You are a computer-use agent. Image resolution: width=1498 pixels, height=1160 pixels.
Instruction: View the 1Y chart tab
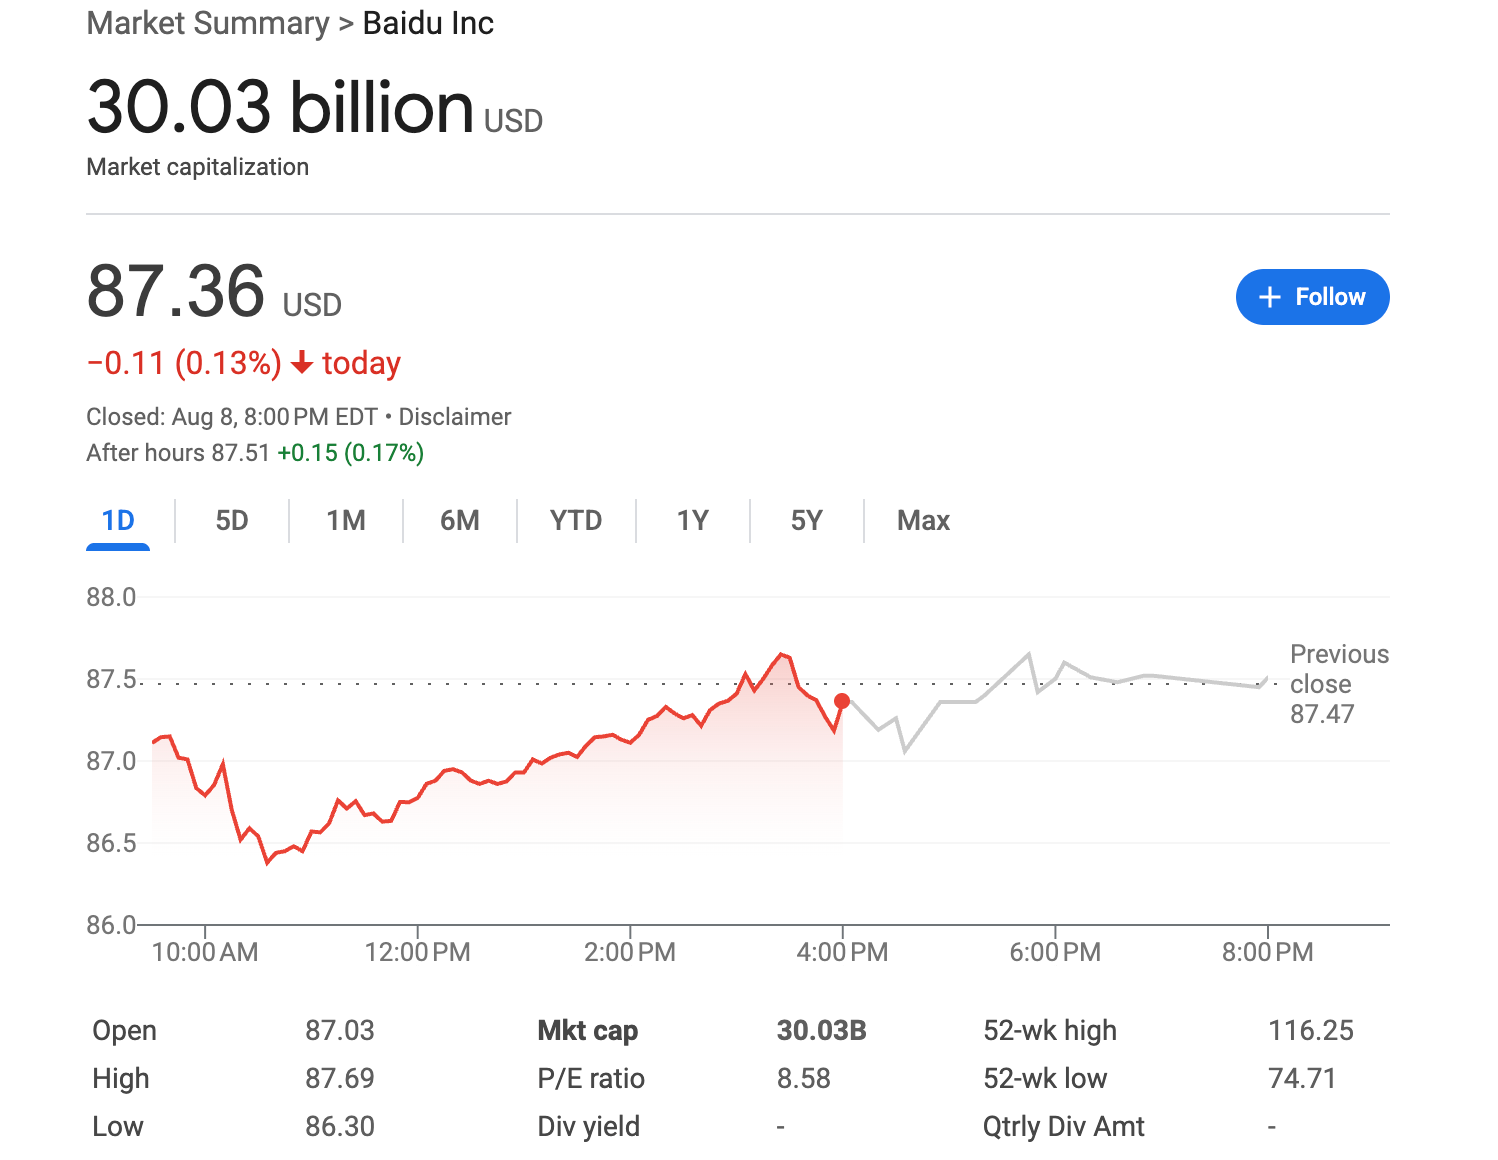[692, 521]
